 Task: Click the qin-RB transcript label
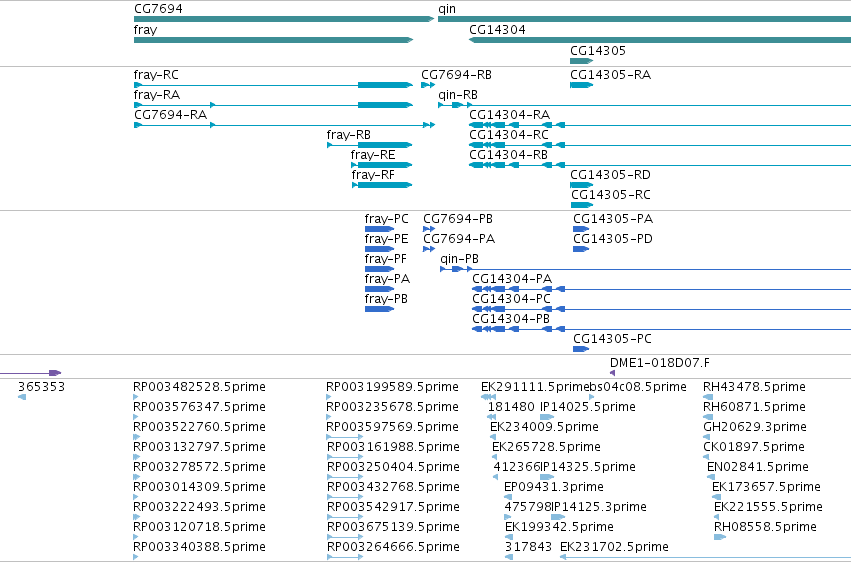pyautogui.click(x=458, y=95)
